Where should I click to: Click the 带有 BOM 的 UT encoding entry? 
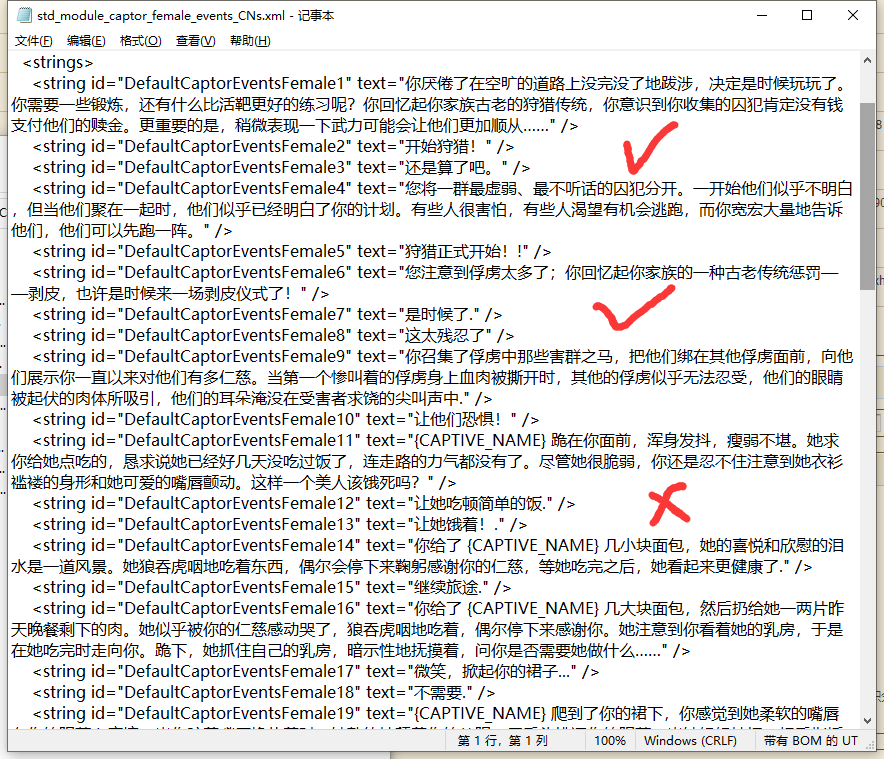click(811, 740)
